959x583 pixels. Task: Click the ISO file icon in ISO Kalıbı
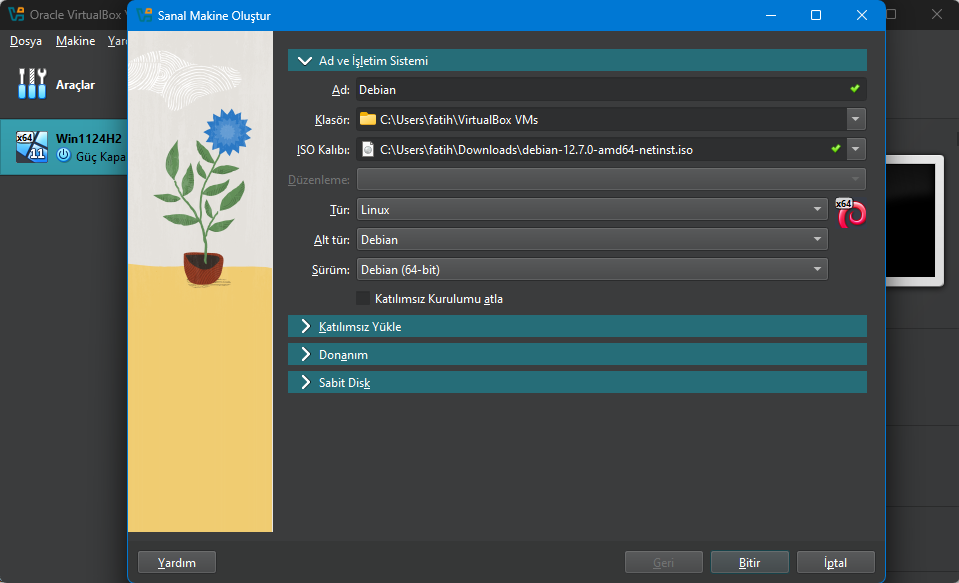click(368, 150)
